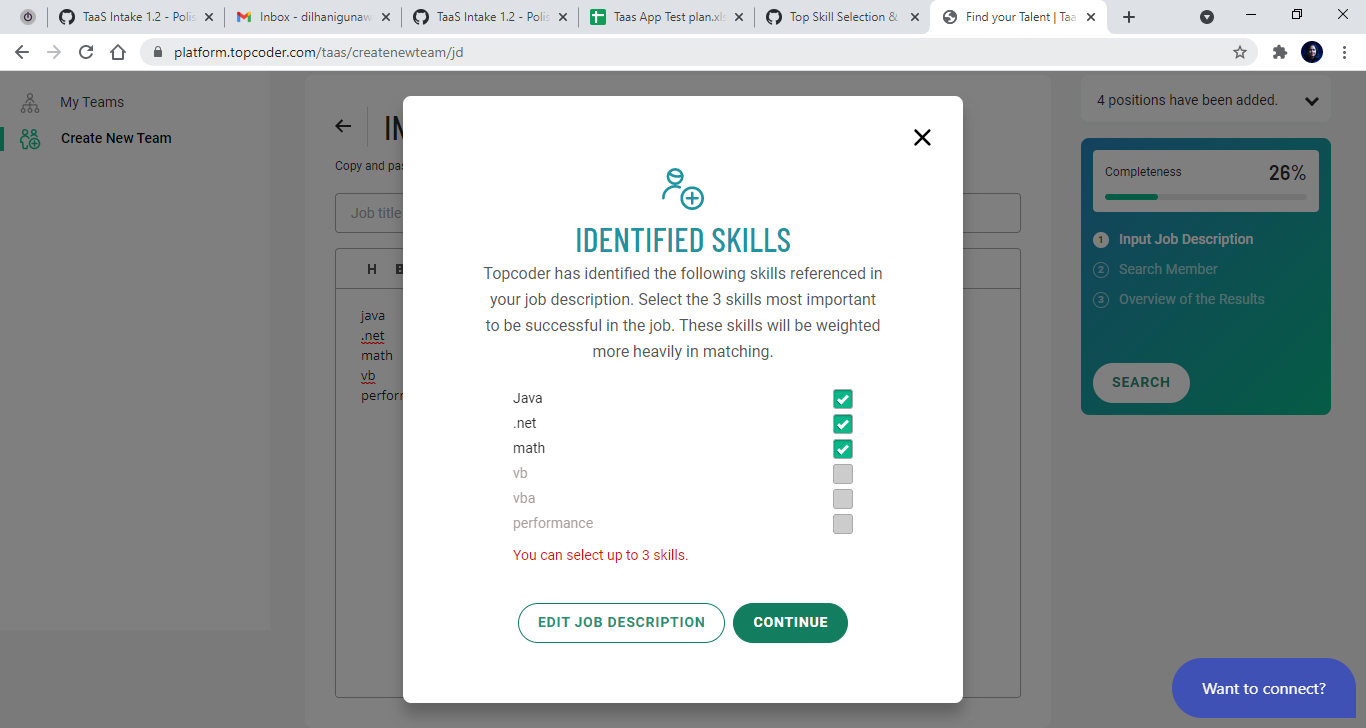Click the Search button in side panel
This screenshot has height=728, width=1366.
(x=1141, y=382)
